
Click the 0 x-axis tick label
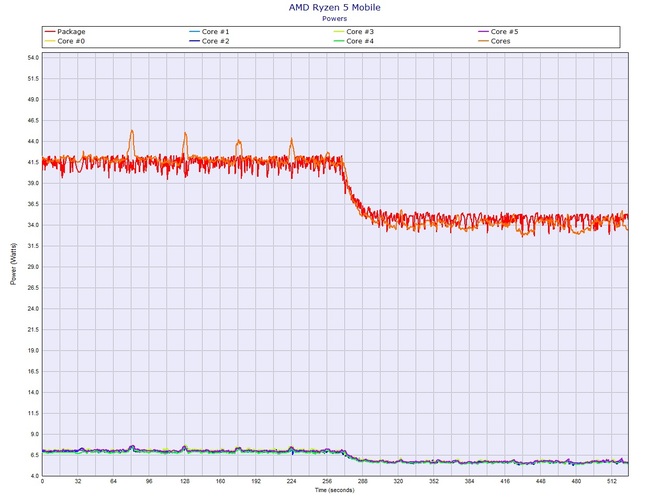click(x=42, y=481)
